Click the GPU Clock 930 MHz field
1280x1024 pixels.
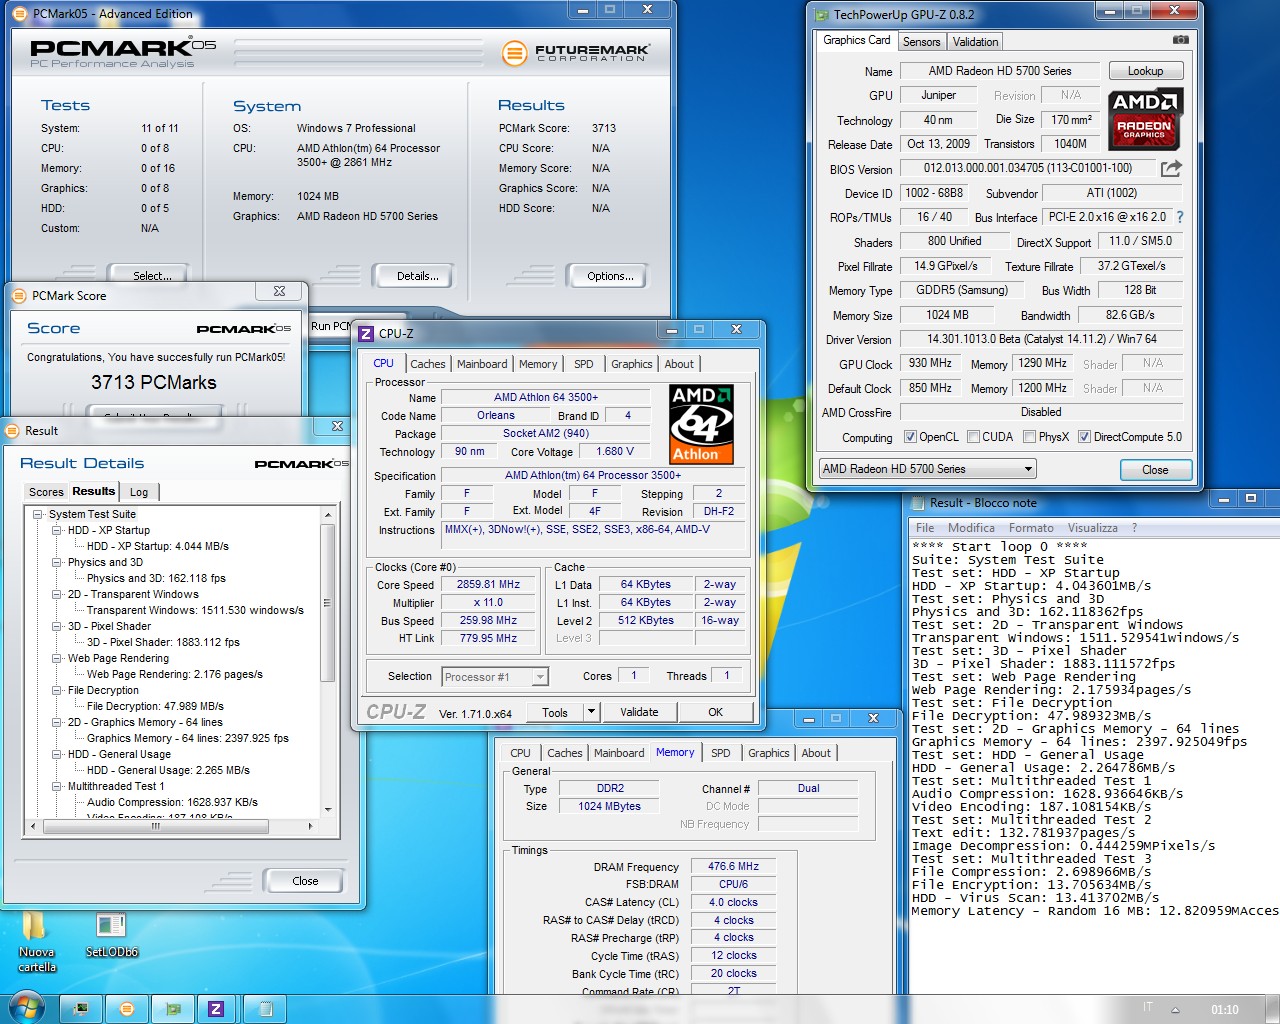pos(930,364)
